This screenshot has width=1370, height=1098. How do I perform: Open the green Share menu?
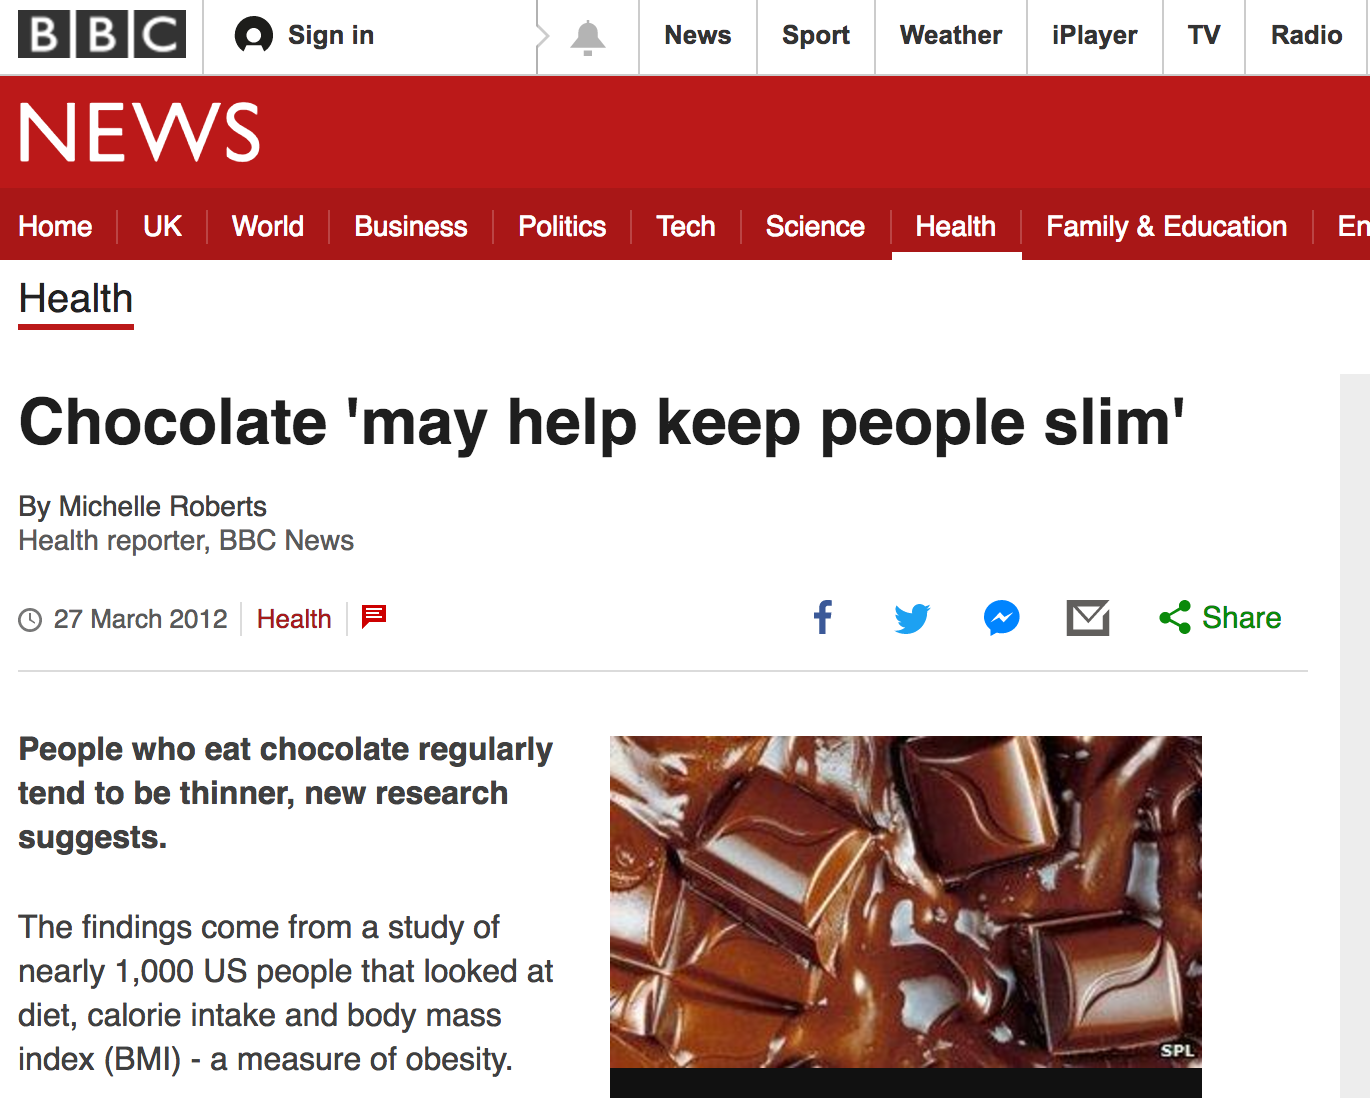click(x=1220, y=618)
